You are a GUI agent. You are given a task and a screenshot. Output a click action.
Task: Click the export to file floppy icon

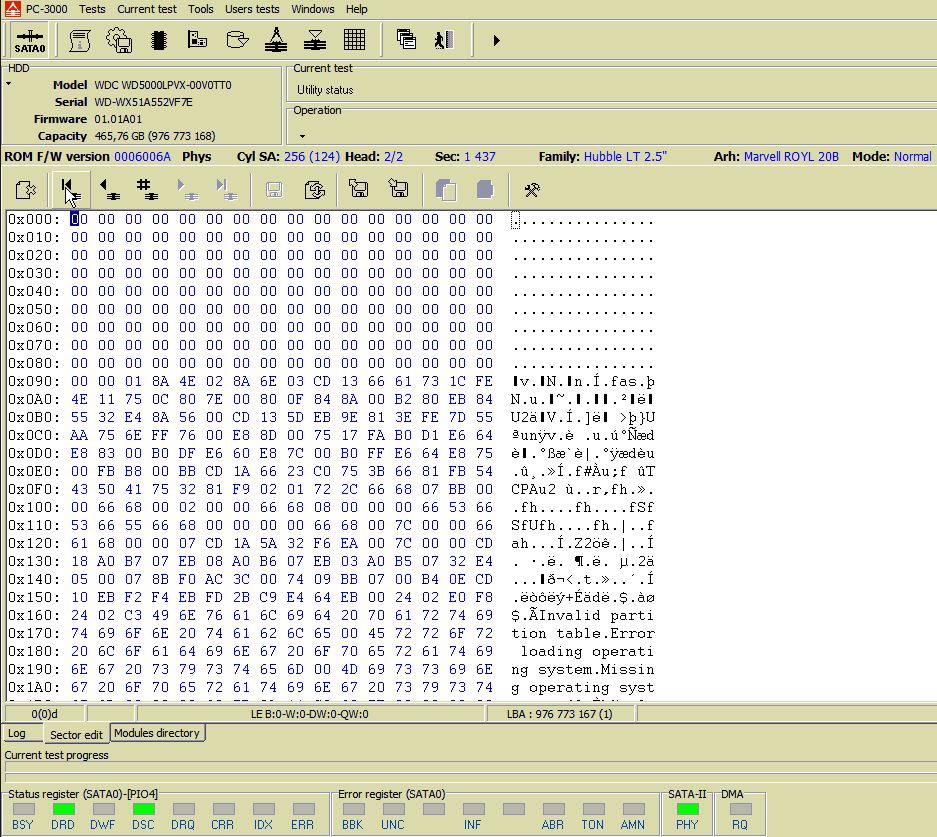click(358, 189)
